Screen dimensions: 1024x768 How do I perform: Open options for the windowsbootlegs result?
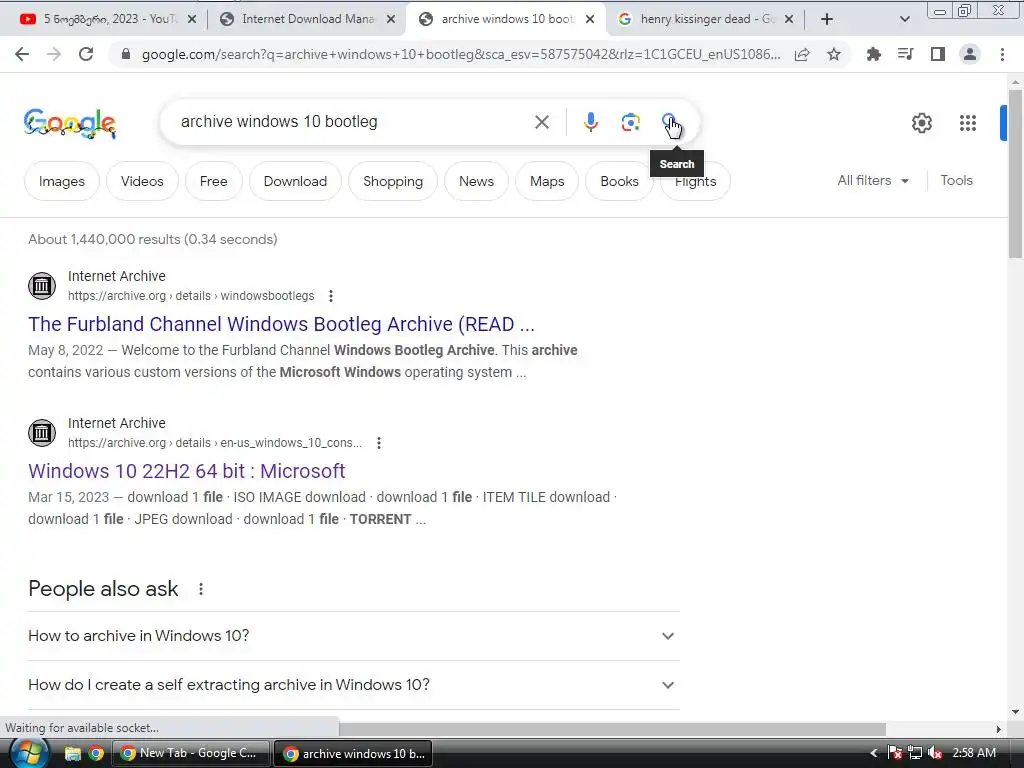(x=331, y=296)
